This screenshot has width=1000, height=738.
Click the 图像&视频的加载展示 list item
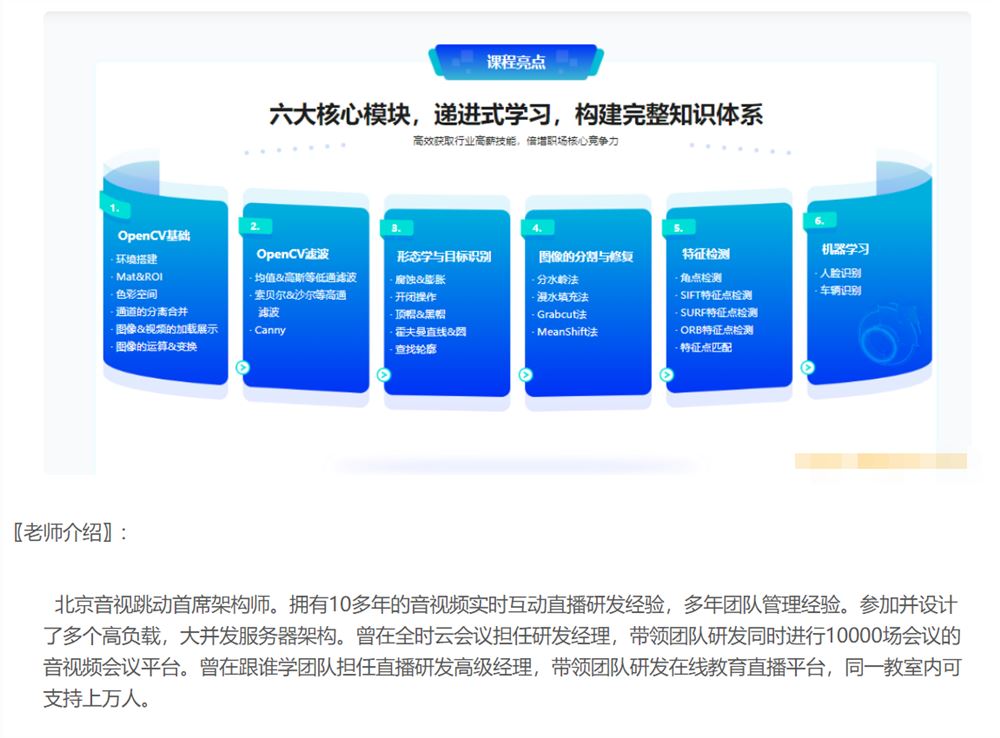tap(166, 329)
